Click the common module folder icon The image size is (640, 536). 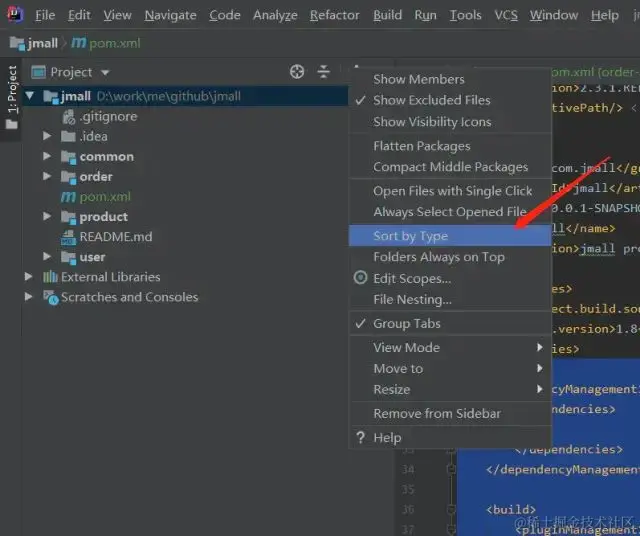[x=69, y=157]
